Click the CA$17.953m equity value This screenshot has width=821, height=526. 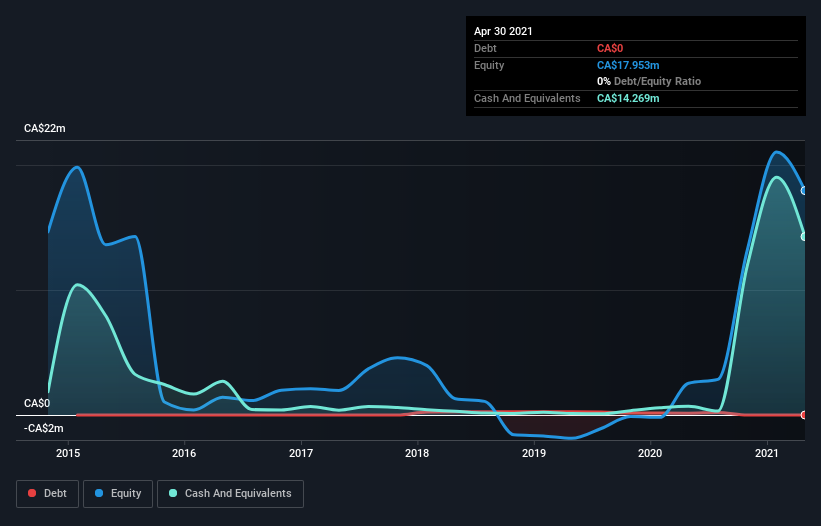pos(628,65)
